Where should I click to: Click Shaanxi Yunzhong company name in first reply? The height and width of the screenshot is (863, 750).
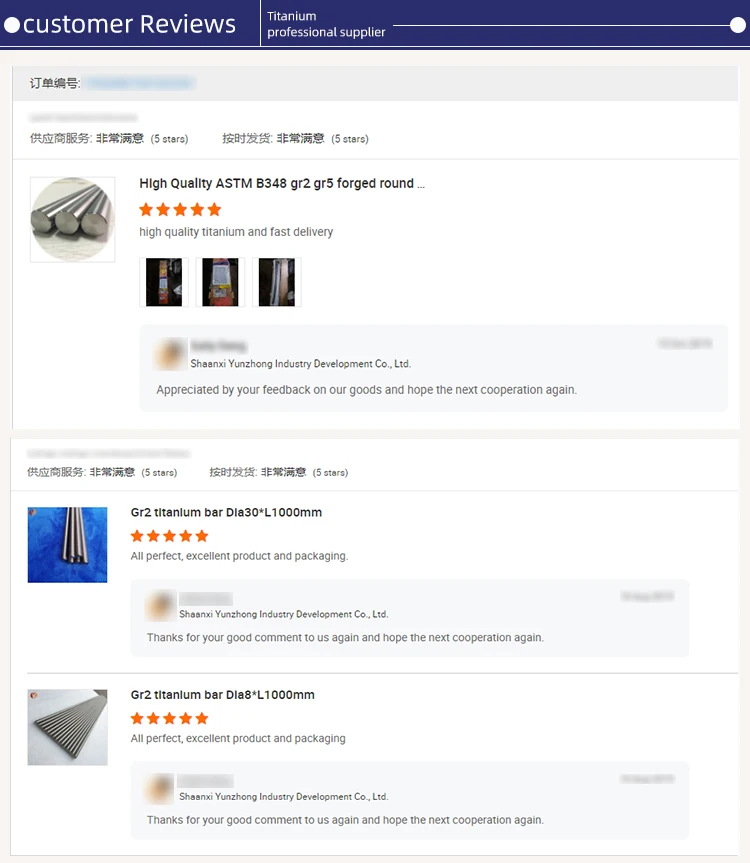(x=300, y=364)
